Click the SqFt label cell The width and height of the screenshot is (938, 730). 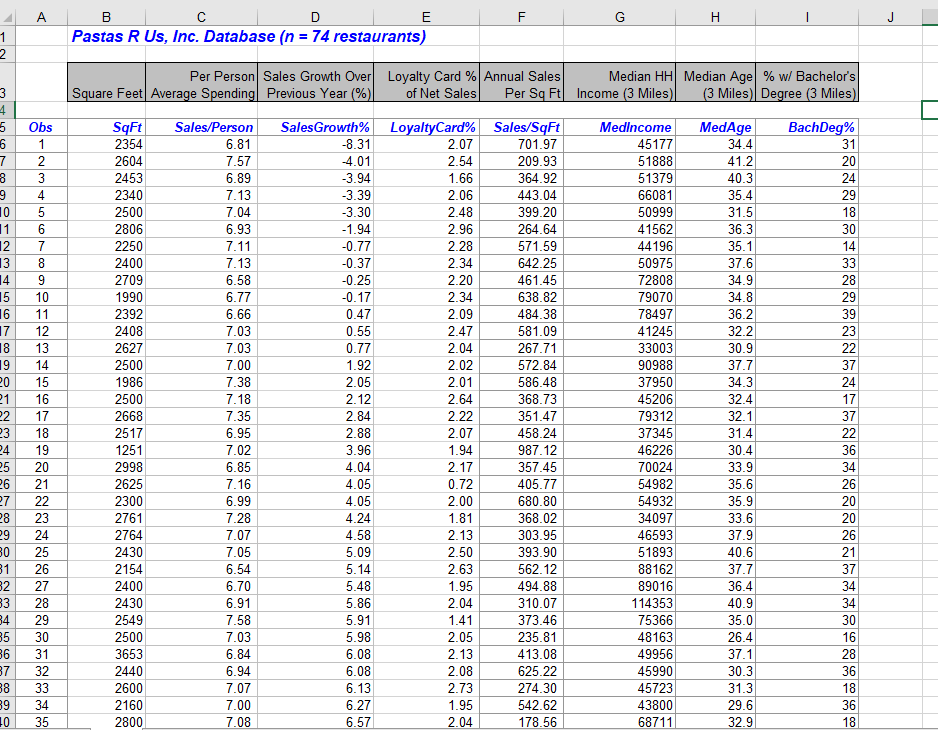pyautogui.click(x=106, y=127)
